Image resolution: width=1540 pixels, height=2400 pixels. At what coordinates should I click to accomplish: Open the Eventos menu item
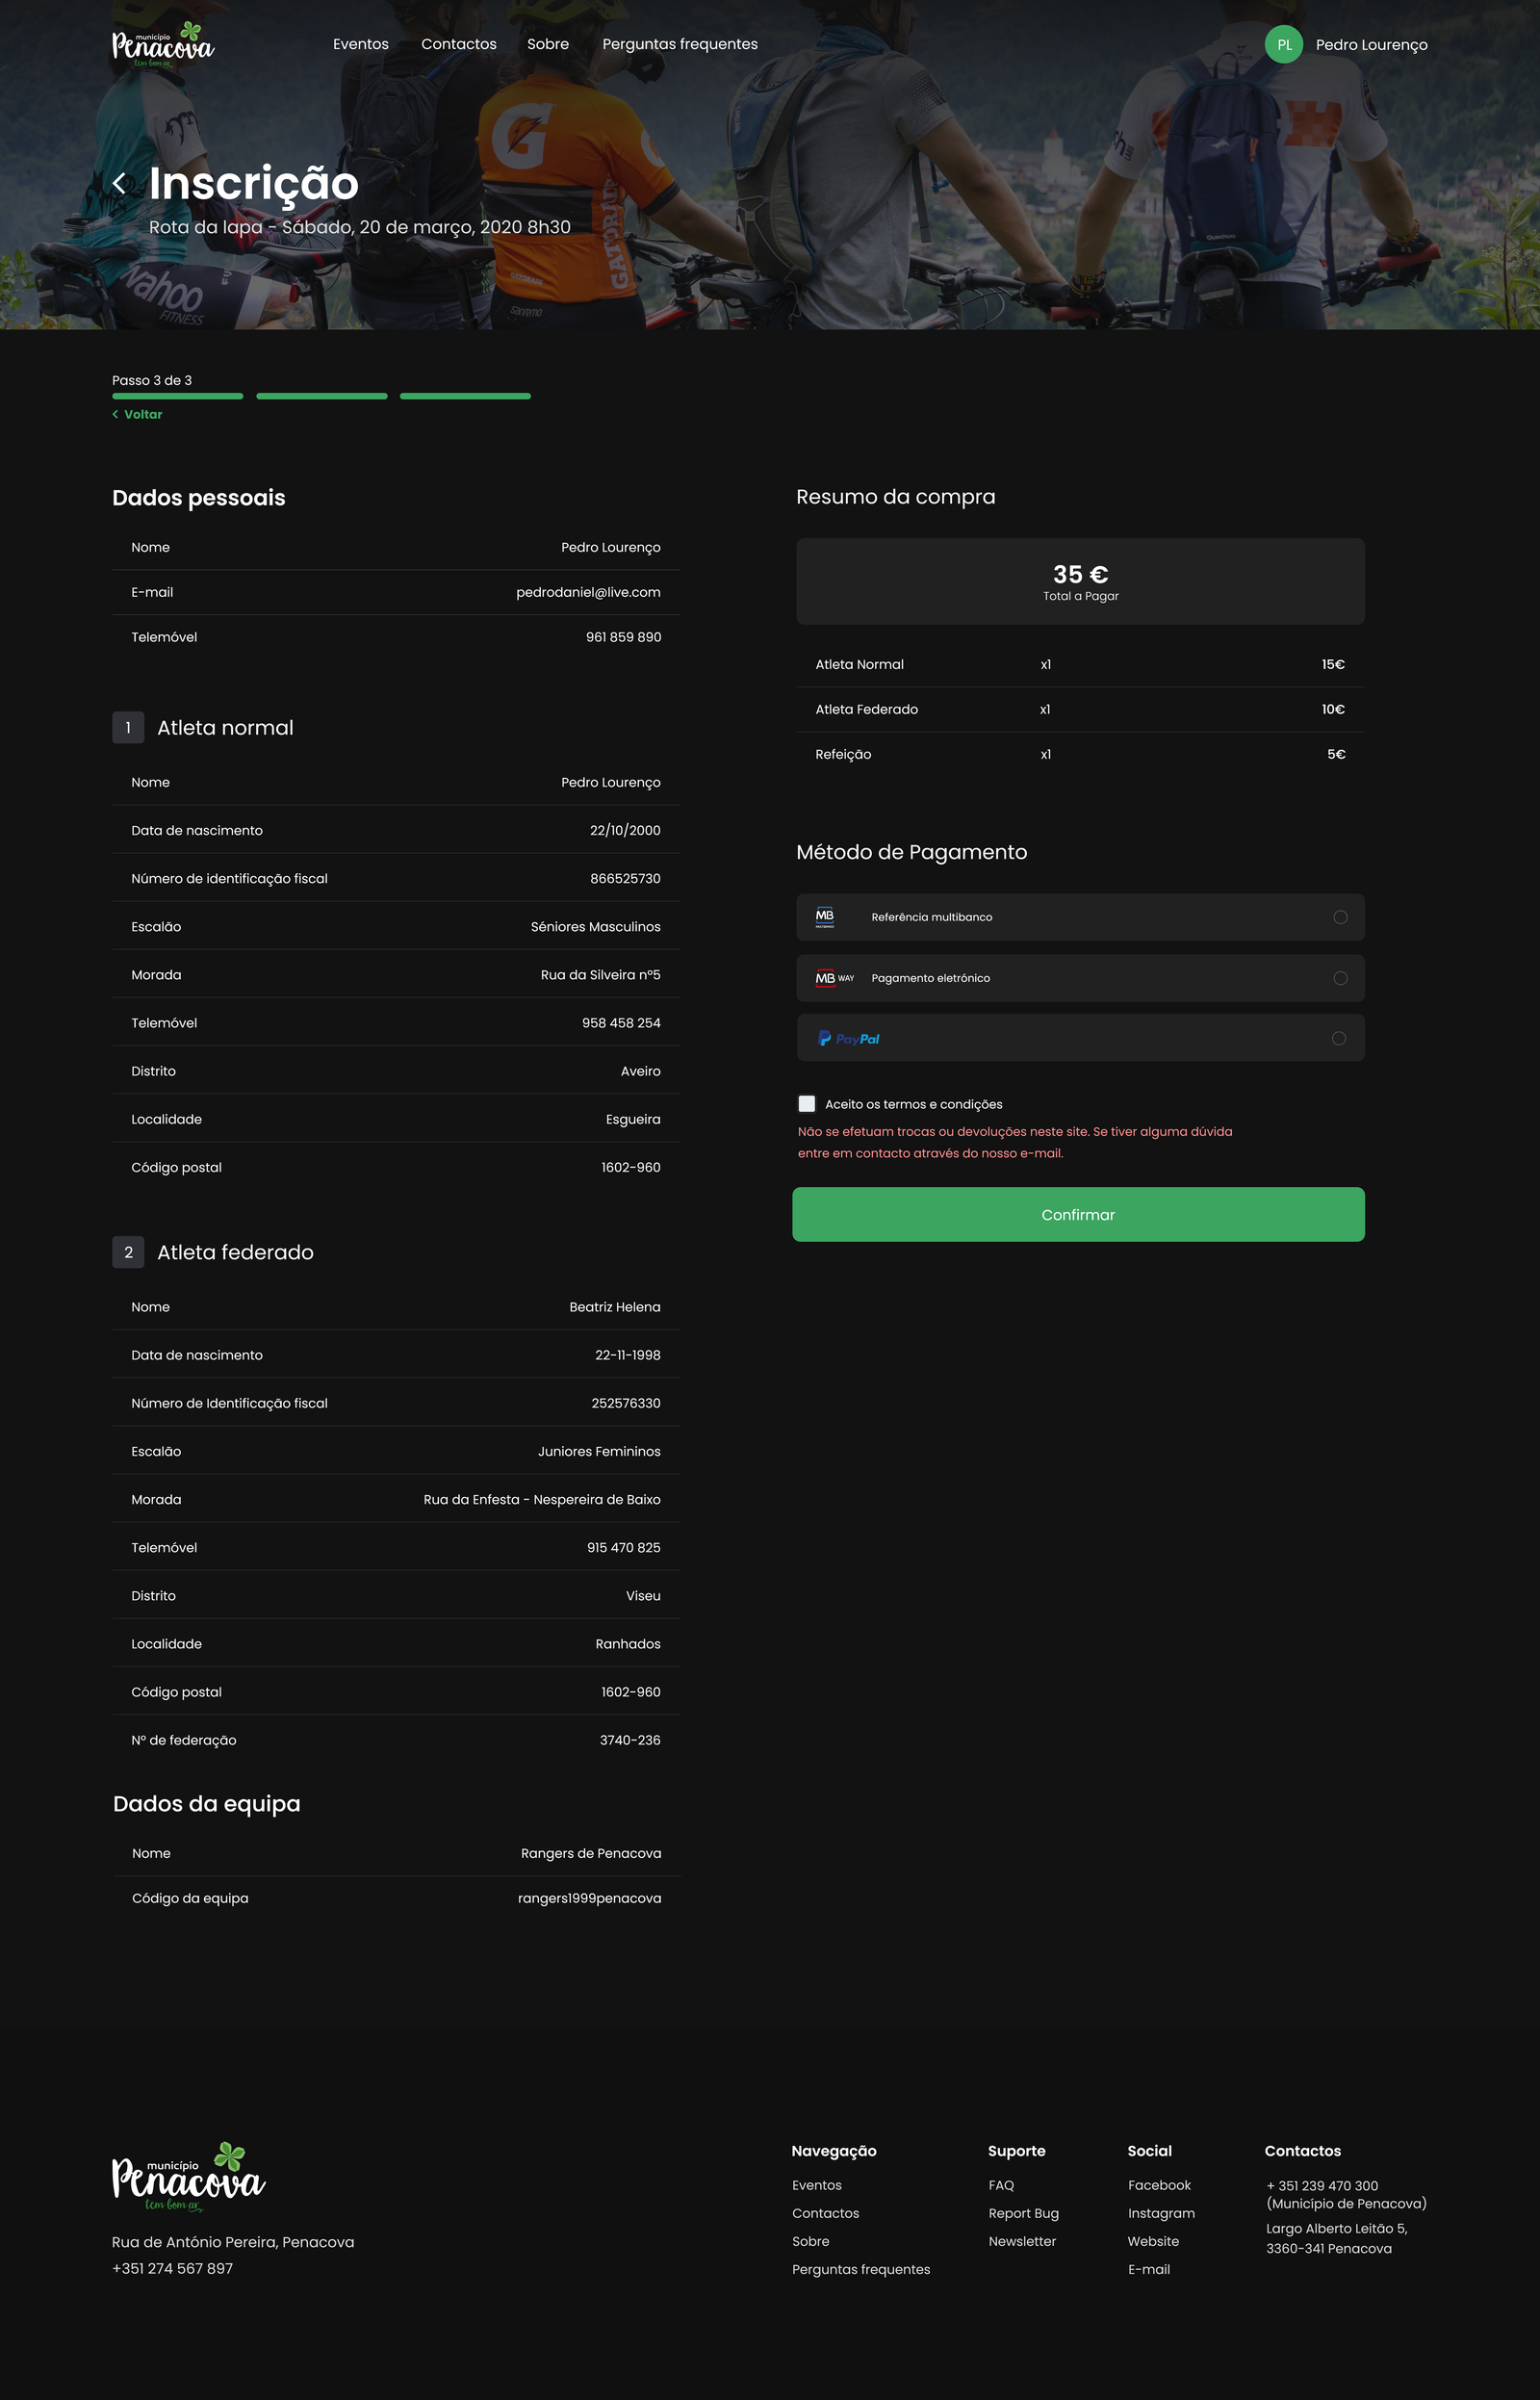coord(360,45)
